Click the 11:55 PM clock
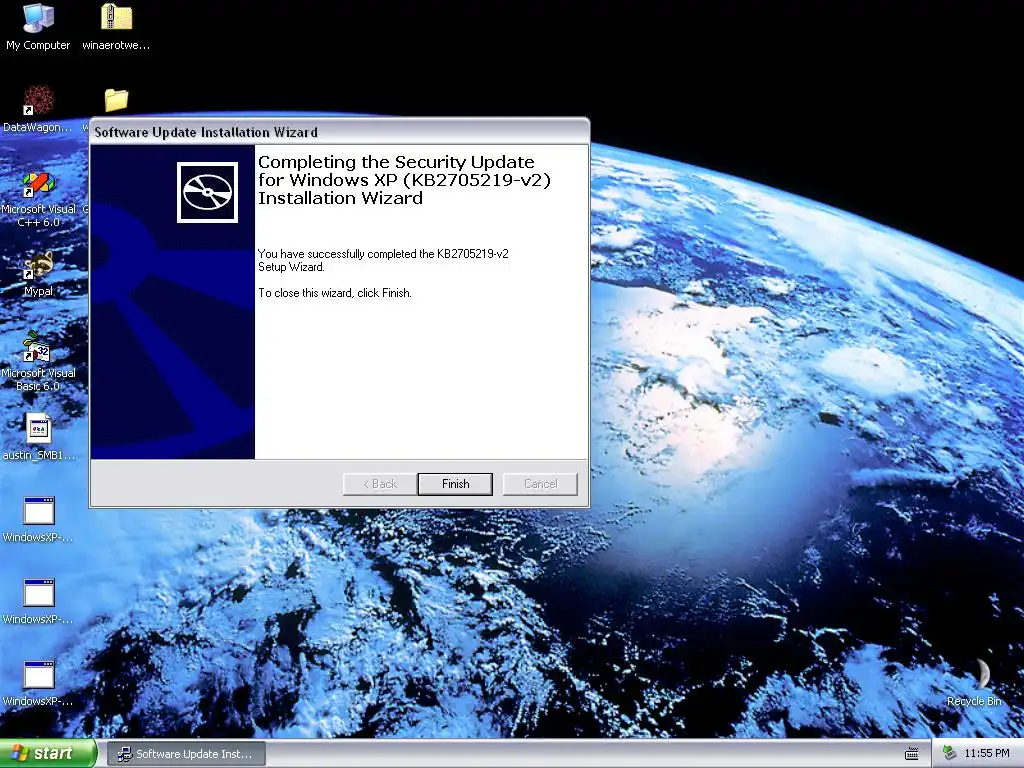 point(986,754)
